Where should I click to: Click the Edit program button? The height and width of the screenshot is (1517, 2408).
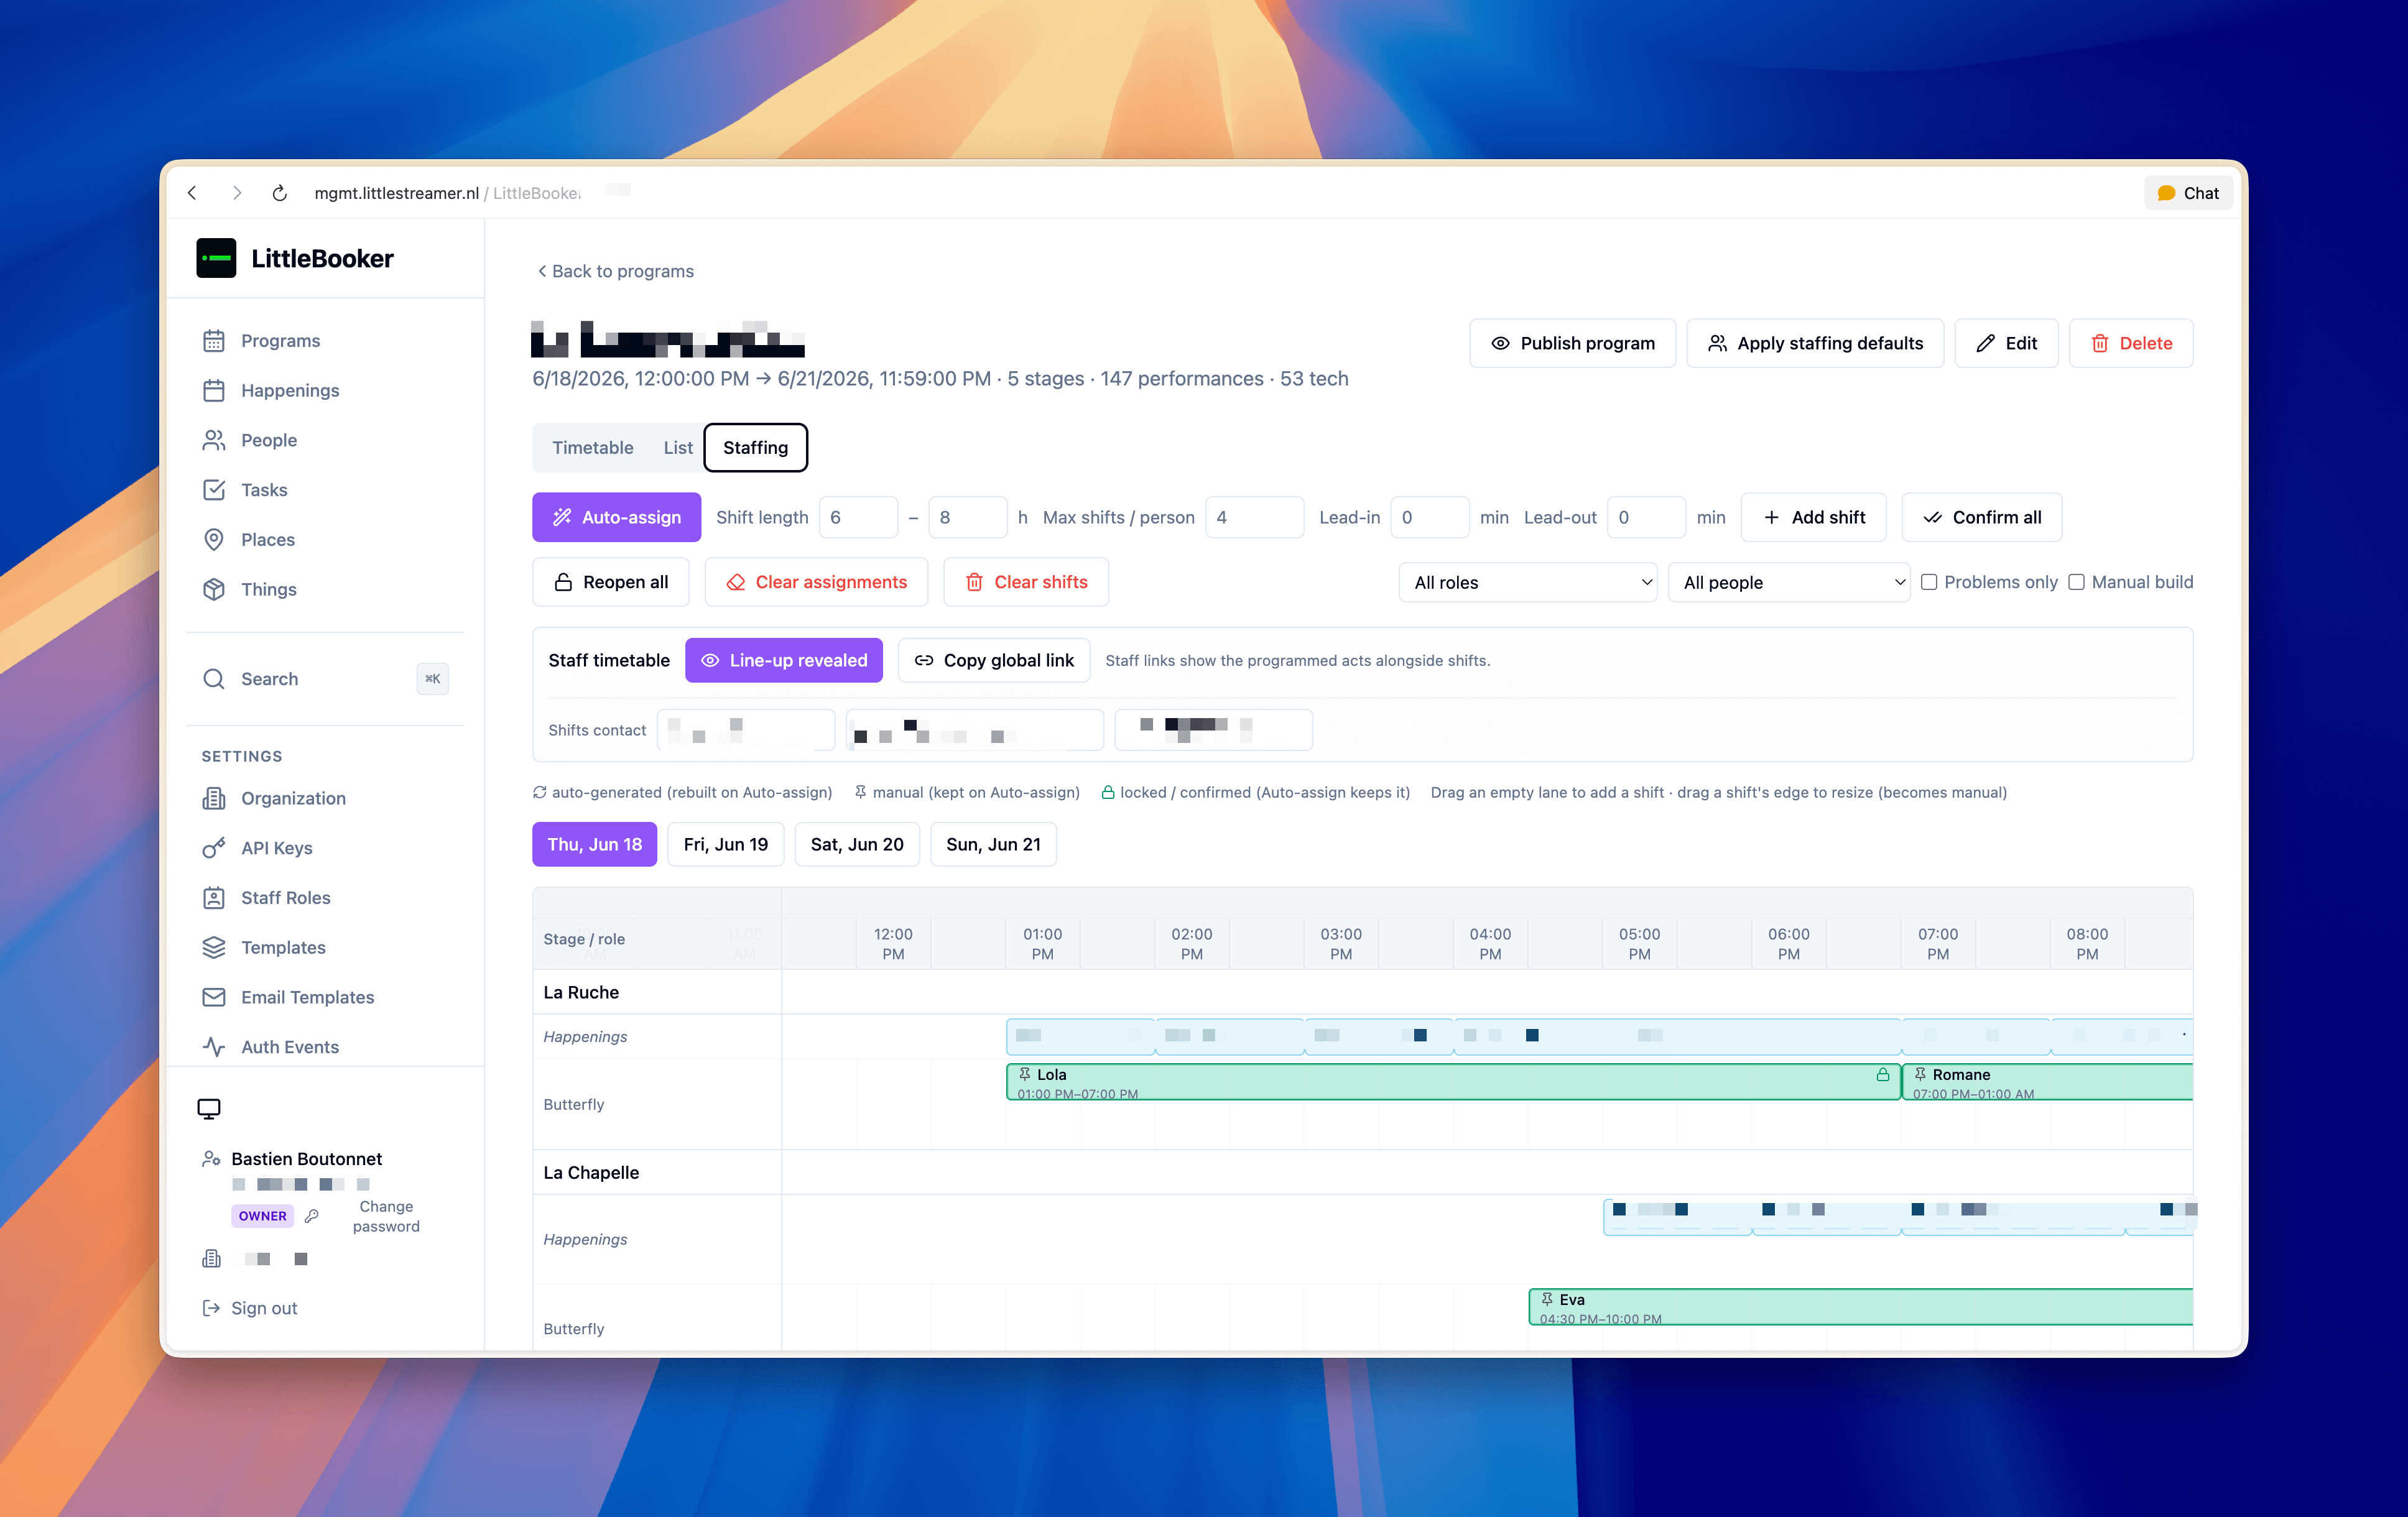[2007, 343]
